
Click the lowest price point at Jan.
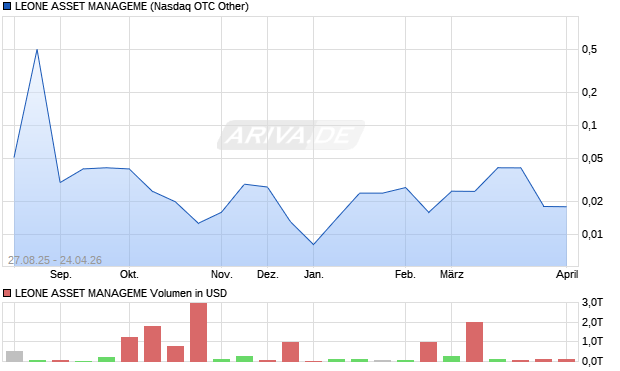(314, 244)
